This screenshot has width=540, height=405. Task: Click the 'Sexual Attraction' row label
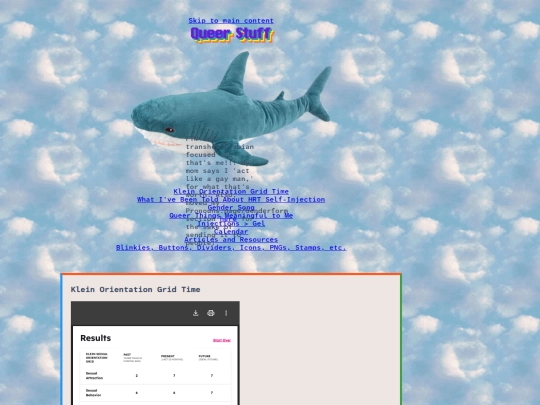click(x=94, y=375)
